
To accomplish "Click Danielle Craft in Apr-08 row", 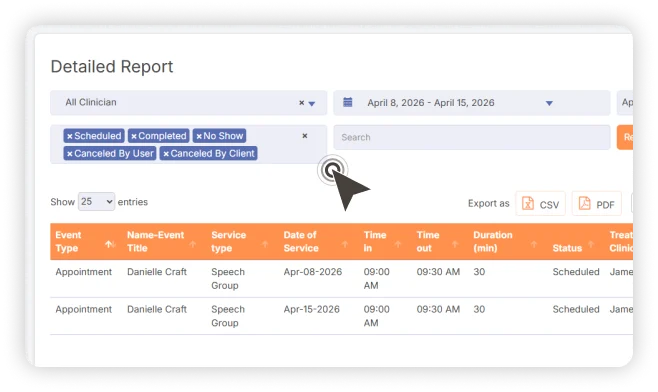I will point(157,272).
